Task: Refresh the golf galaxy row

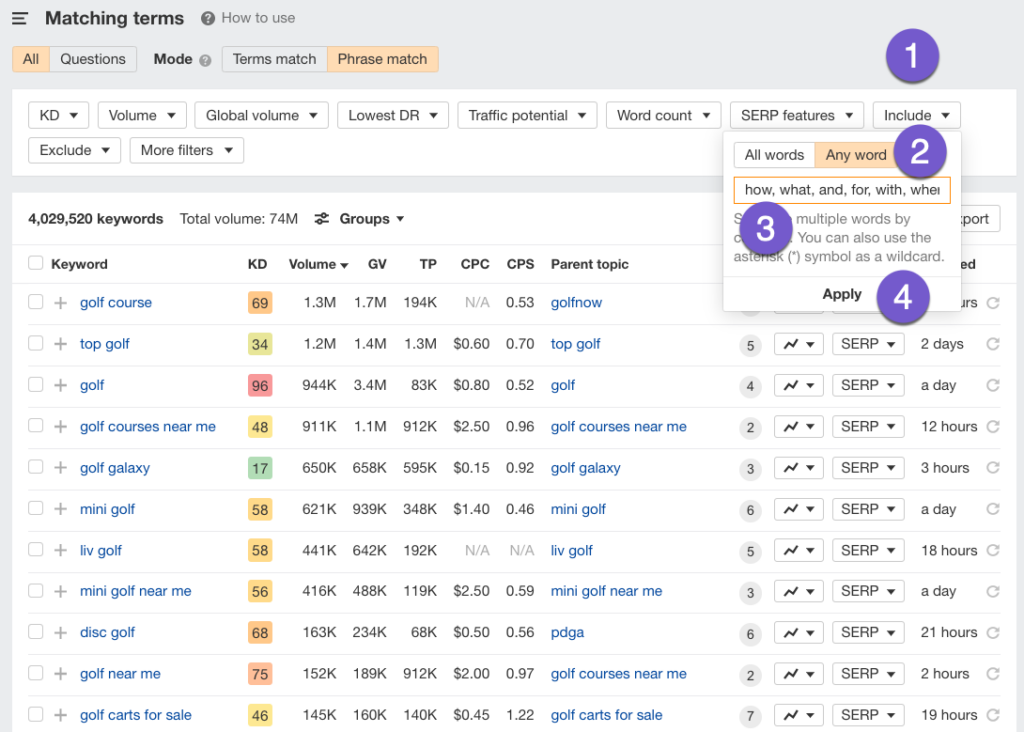Action: click(x=993, y=468)
